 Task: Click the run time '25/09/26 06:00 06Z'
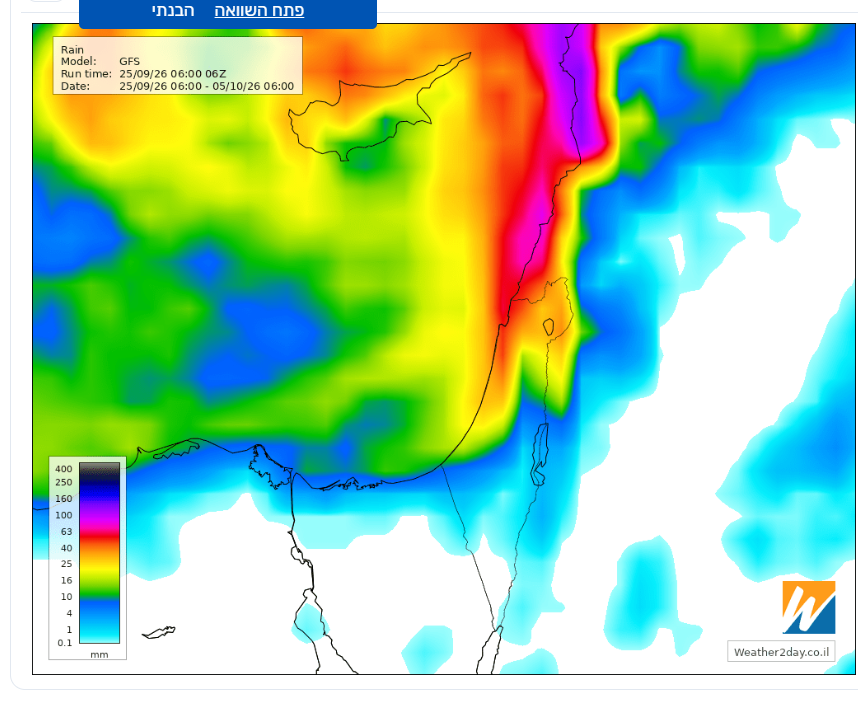(x=173, y=74)
